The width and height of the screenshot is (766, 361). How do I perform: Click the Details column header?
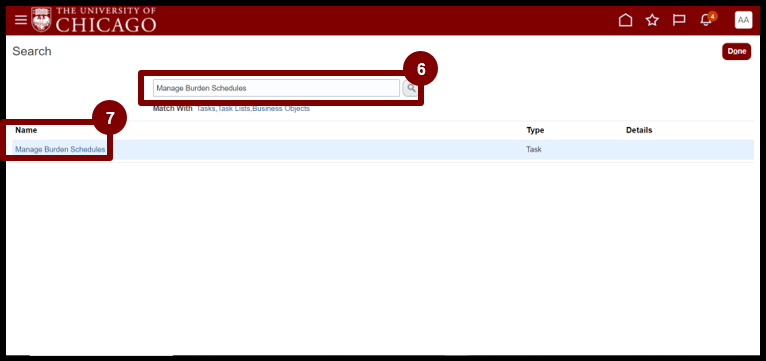(639, 130)
